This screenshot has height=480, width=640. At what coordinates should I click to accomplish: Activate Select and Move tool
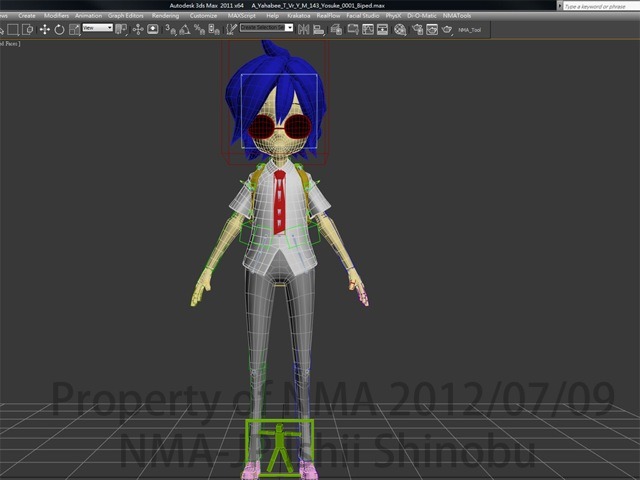tap(44, 29)
